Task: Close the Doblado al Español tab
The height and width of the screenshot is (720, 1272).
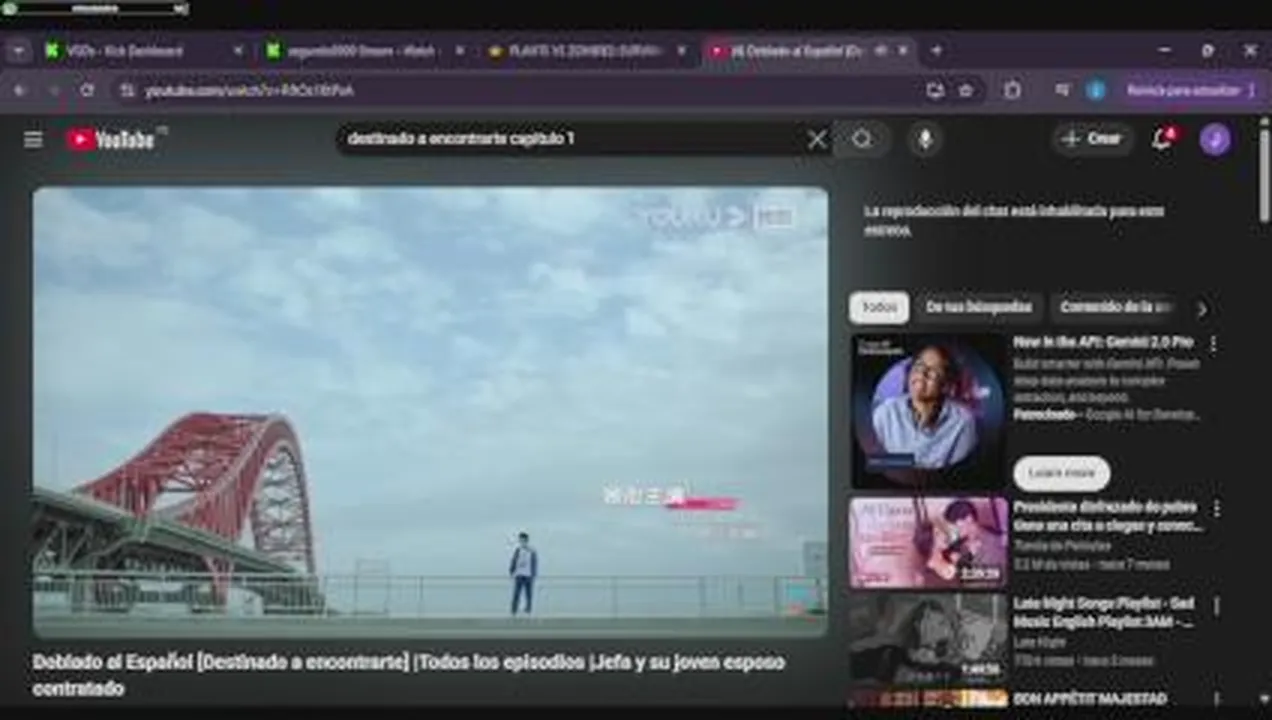Action: click(x=902, y=51)
